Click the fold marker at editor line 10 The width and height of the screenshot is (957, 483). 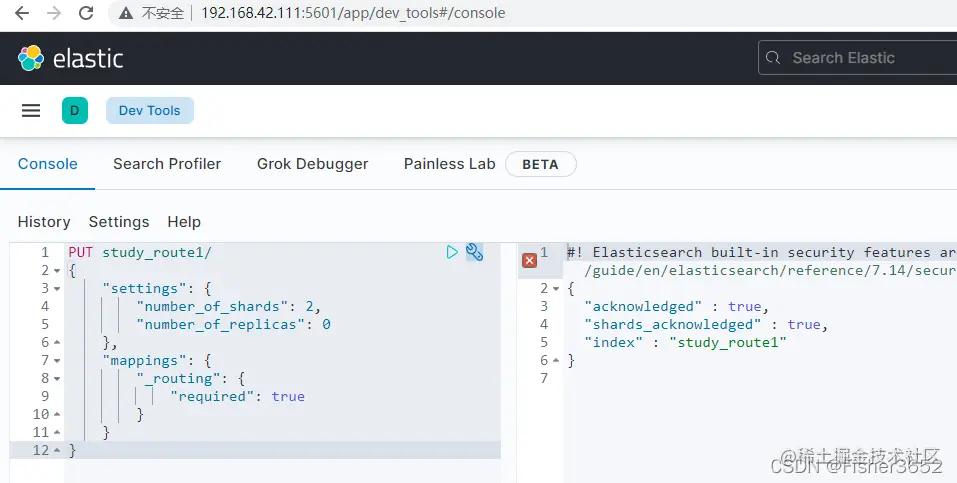(57, 415)
